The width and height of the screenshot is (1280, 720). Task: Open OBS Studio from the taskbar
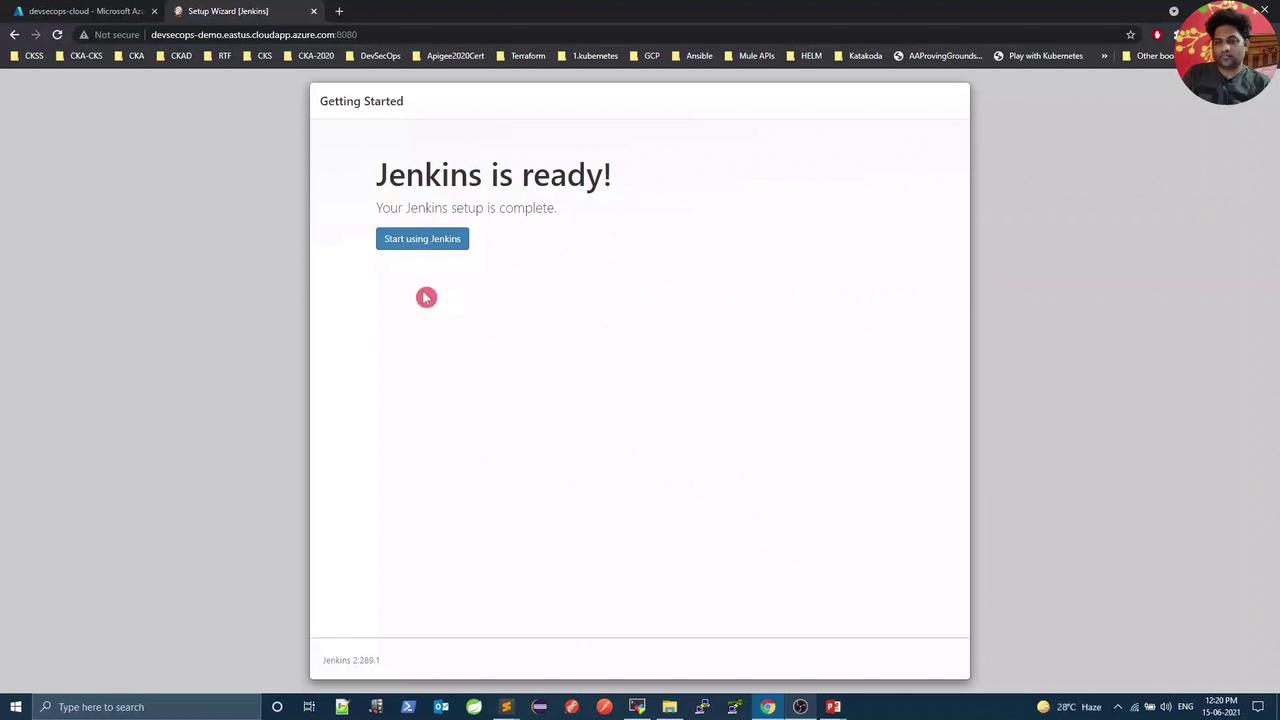(x=800, y=707)
